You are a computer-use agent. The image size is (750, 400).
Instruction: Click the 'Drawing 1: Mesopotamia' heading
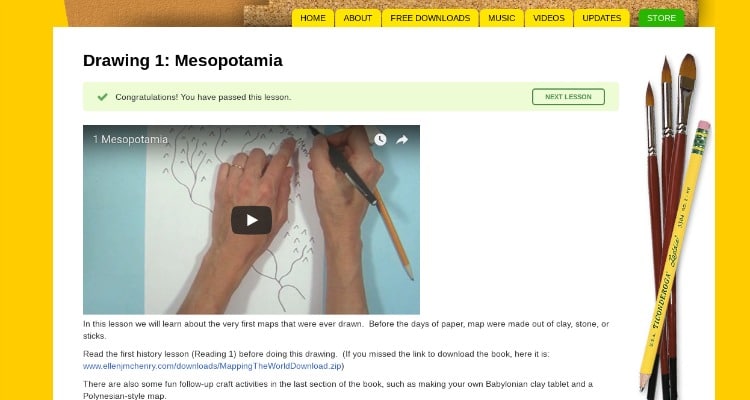[x=183, y=61]
